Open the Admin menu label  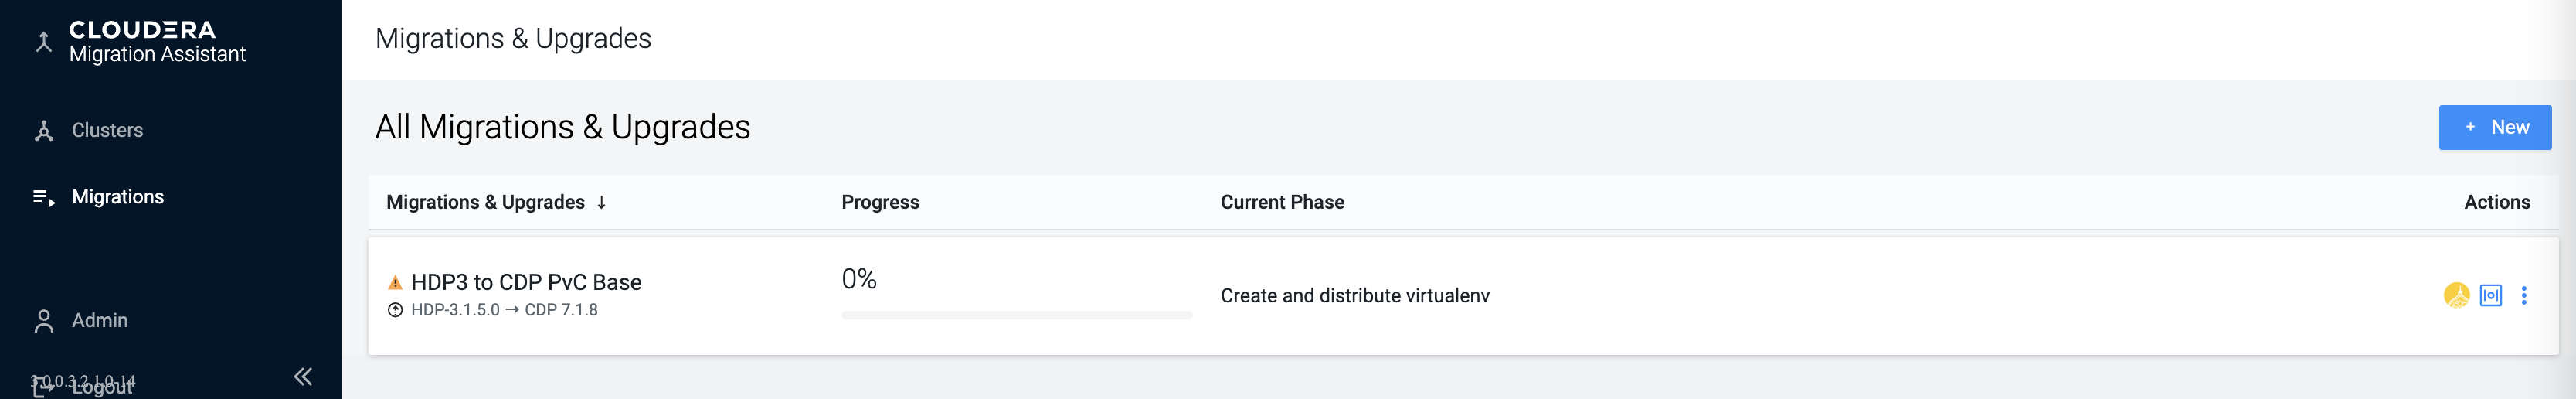(100, 321)
